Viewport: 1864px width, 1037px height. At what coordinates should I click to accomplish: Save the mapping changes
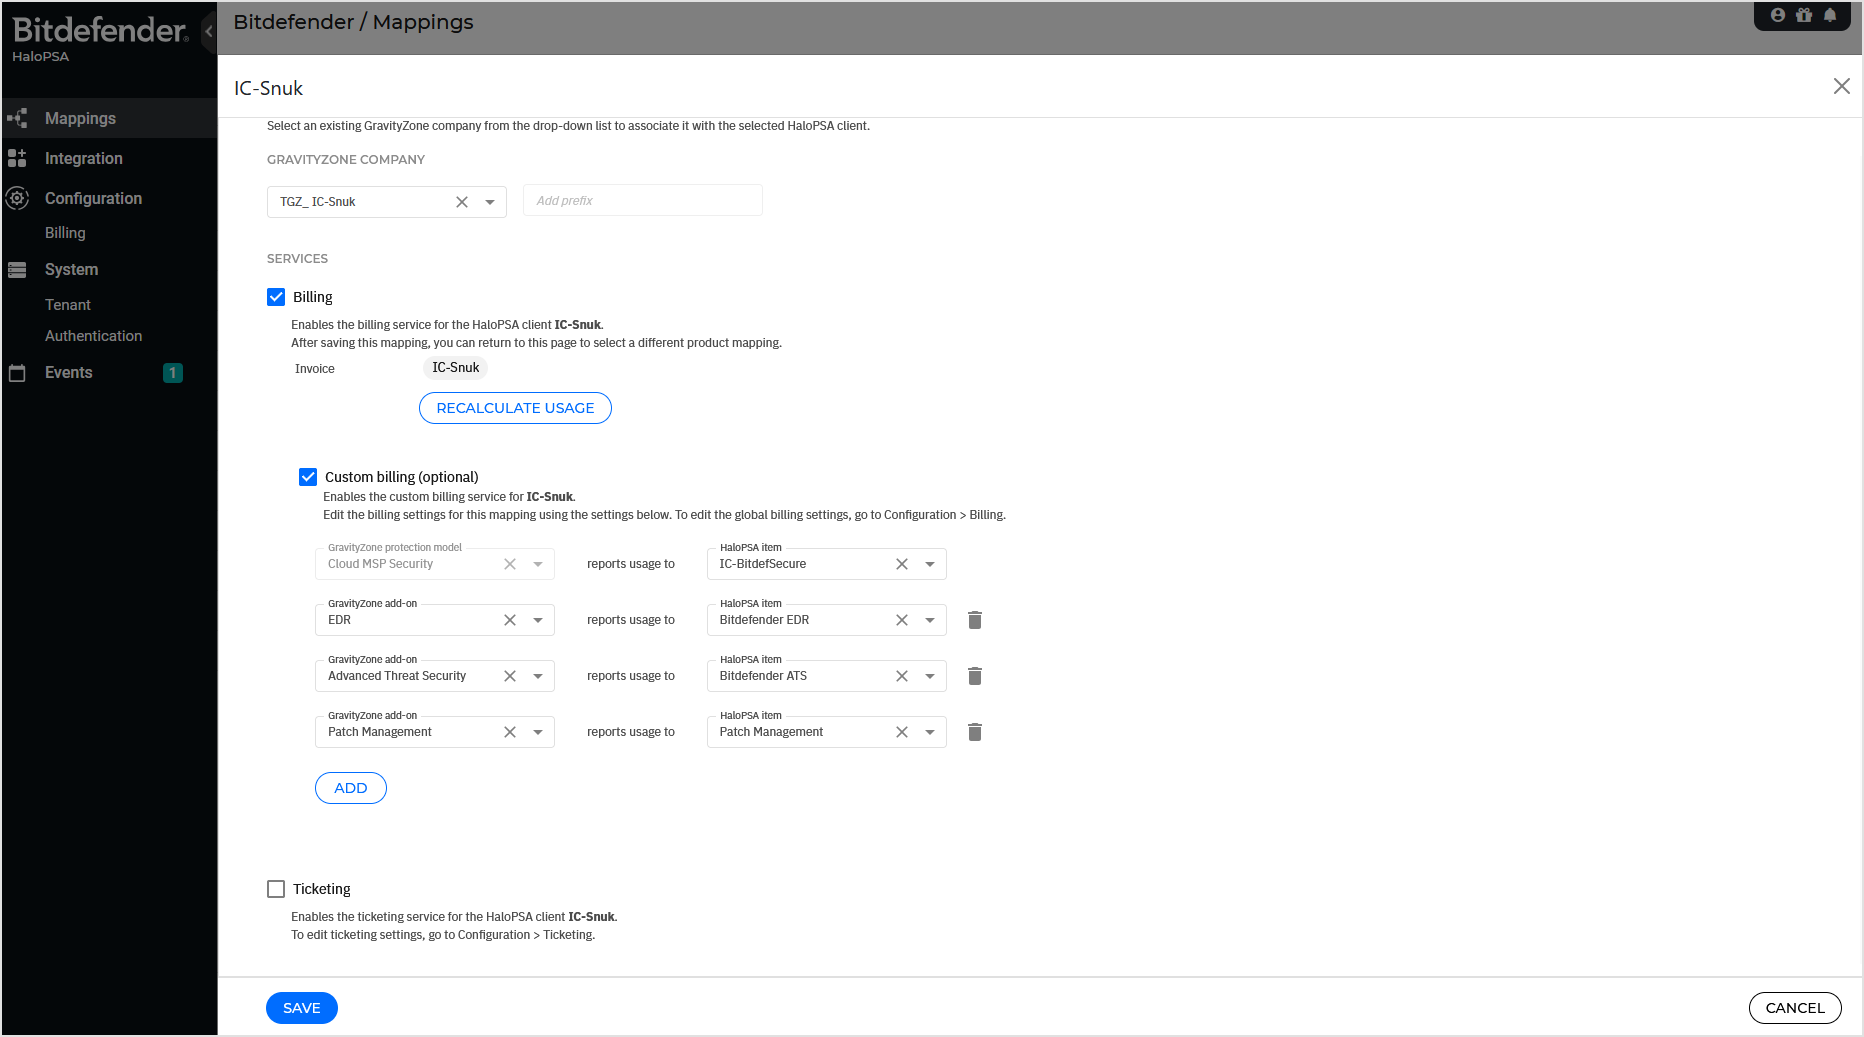(x=301, y=1008)
